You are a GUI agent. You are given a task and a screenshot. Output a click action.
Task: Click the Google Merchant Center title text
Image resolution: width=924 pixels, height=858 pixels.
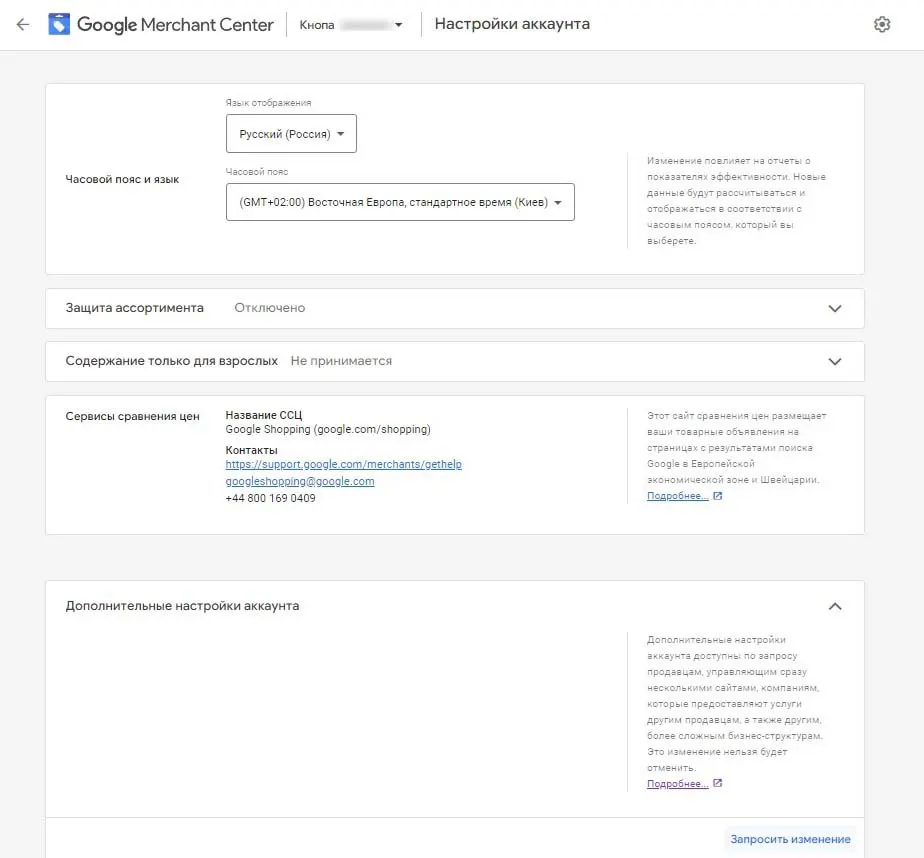175,25
